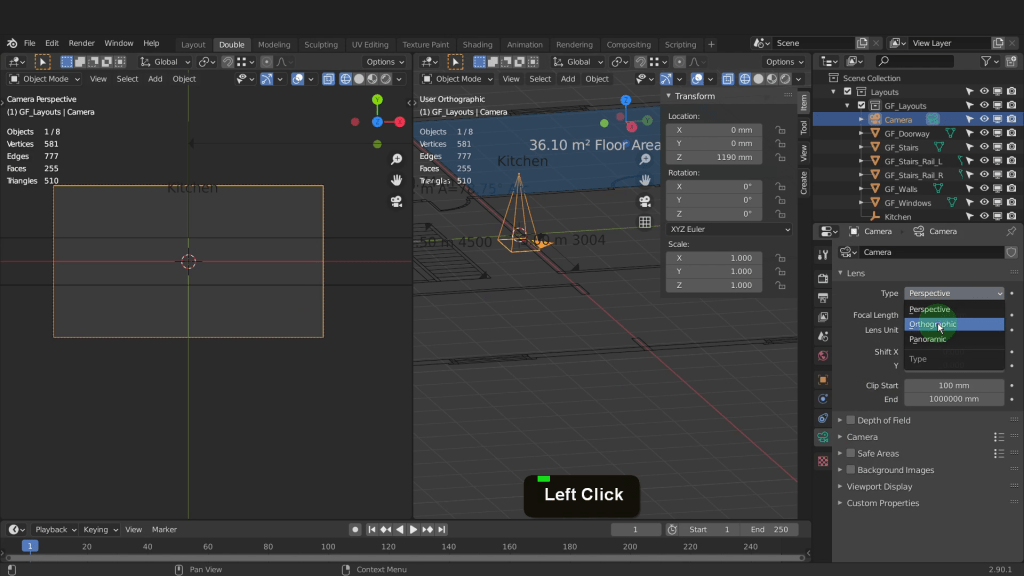
Task: Hide GF_Walls using its eye icon
Action: tap(984, 188)
